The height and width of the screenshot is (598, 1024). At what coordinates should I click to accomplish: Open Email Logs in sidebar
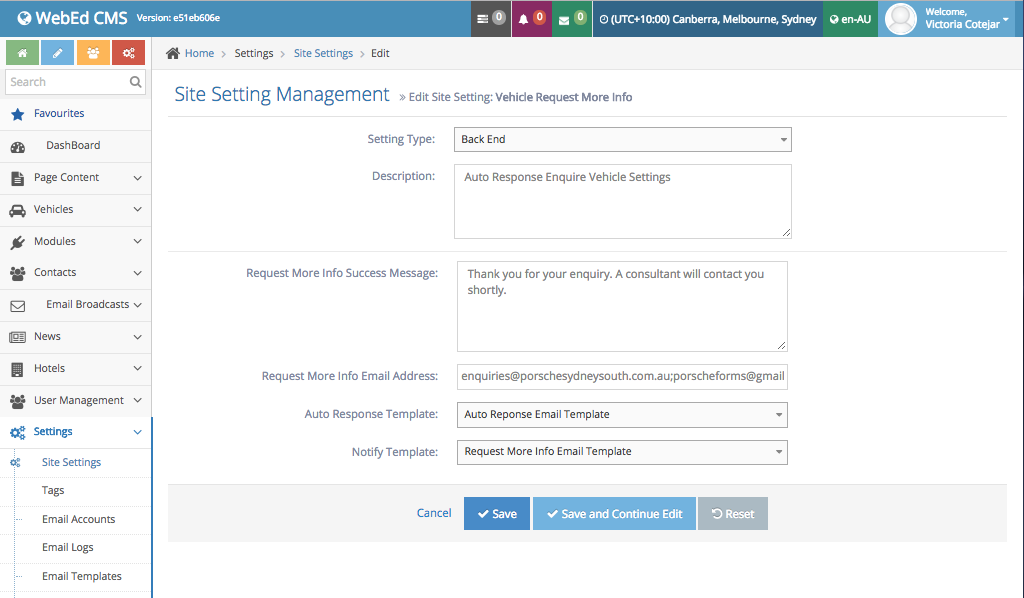[x=68, y=548]
